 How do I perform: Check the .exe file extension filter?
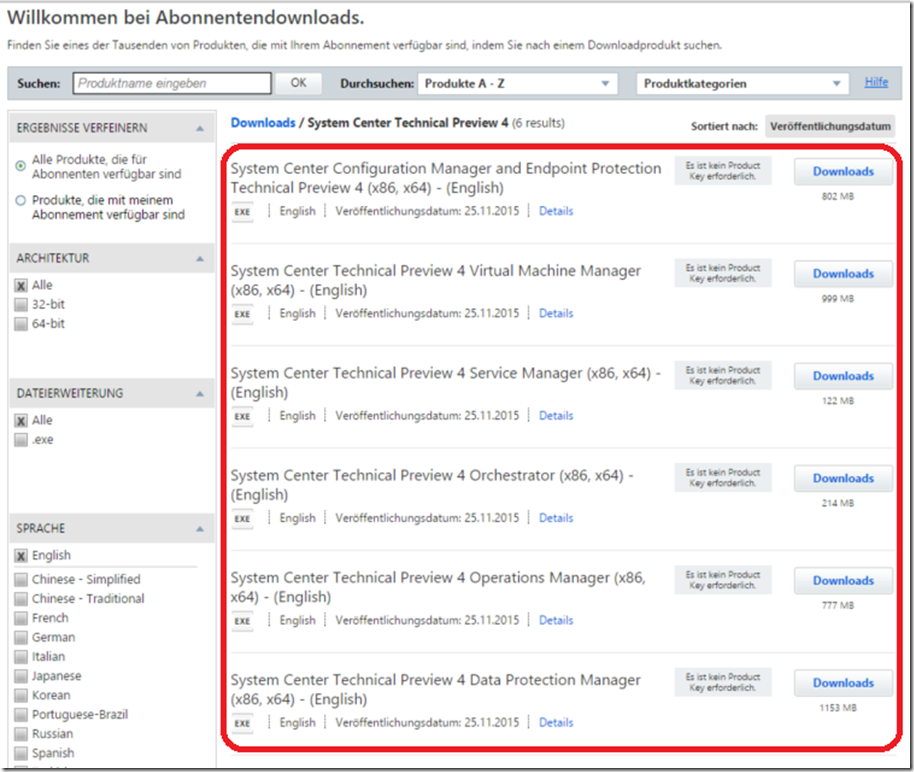(x=21, y=440)
